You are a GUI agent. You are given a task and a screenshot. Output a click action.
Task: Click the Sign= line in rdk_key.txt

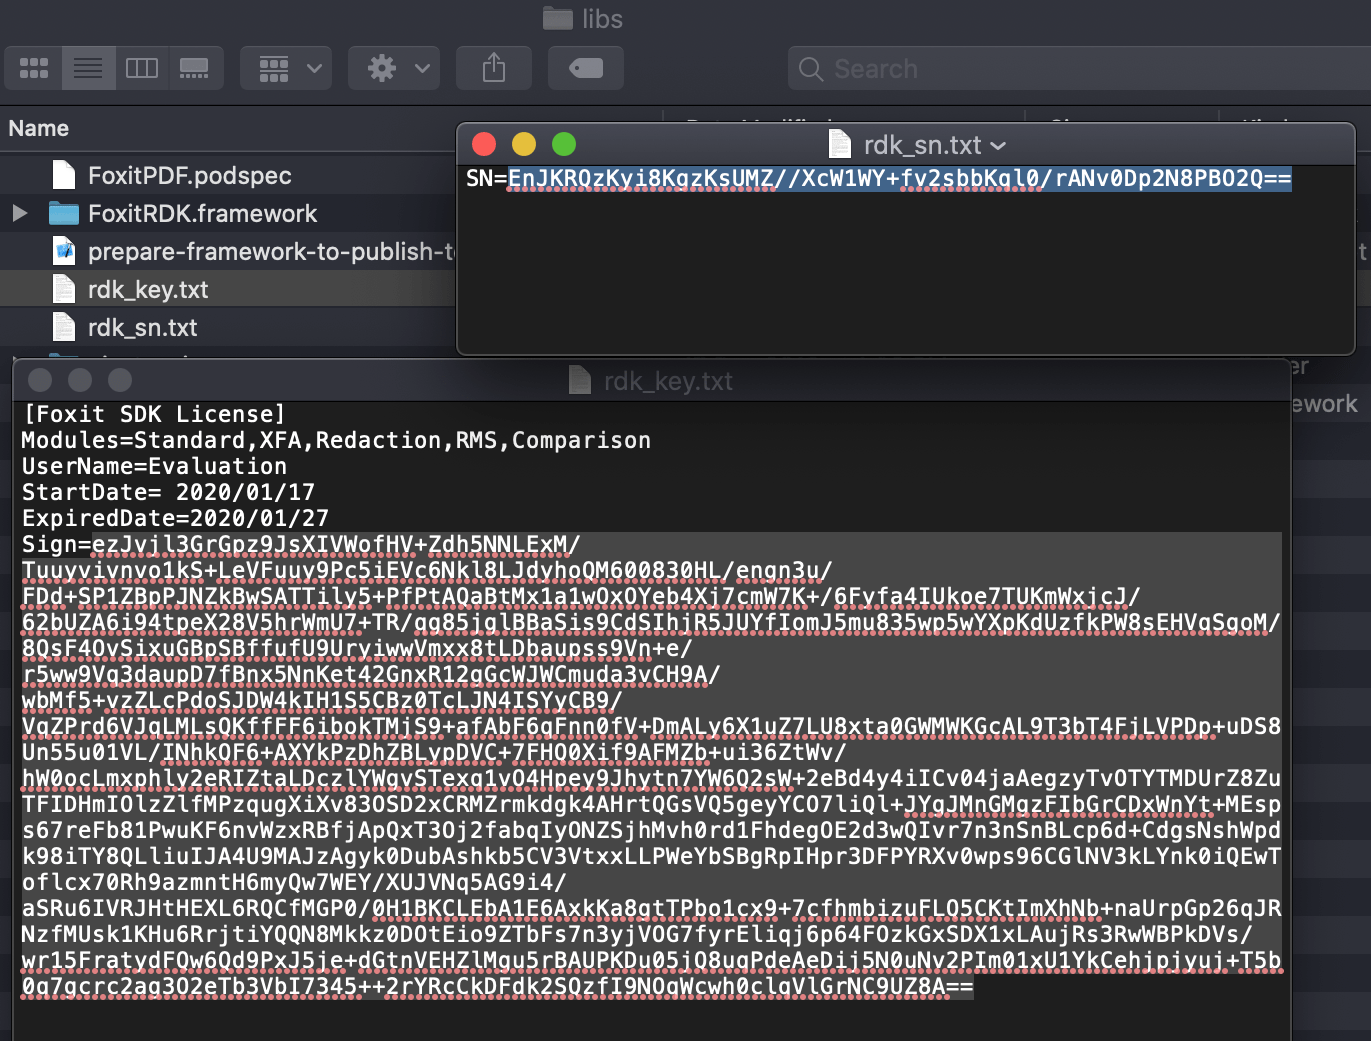pos(301,544)
